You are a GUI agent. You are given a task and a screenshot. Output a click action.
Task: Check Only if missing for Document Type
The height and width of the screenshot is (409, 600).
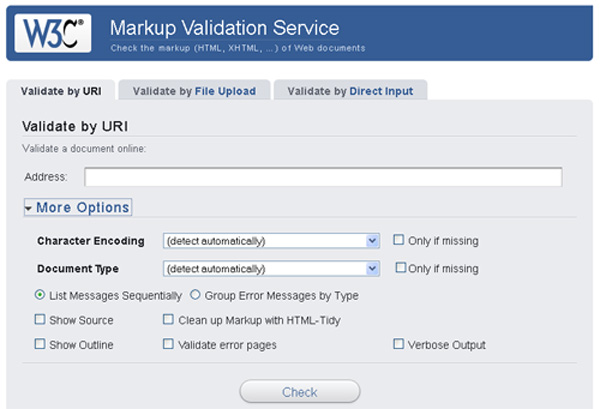pos(401,267)
